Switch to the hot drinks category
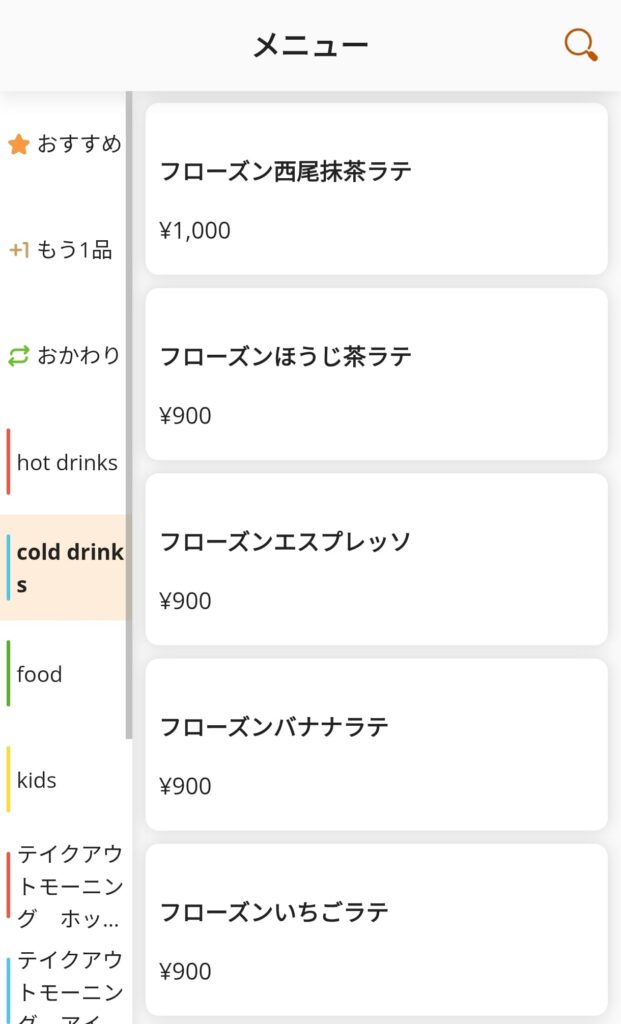This screenshot has height=1024, width=621. pos(66,462)
